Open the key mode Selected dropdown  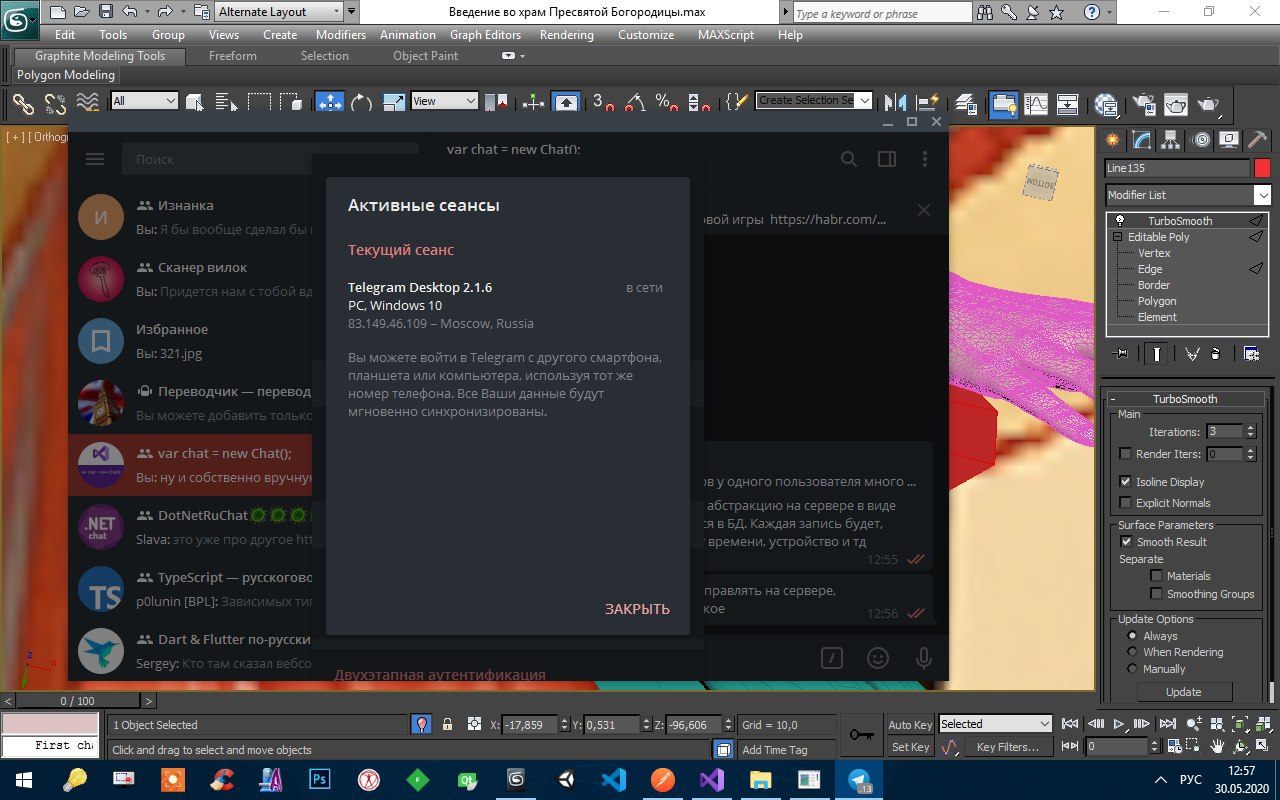tap(996, 724)
